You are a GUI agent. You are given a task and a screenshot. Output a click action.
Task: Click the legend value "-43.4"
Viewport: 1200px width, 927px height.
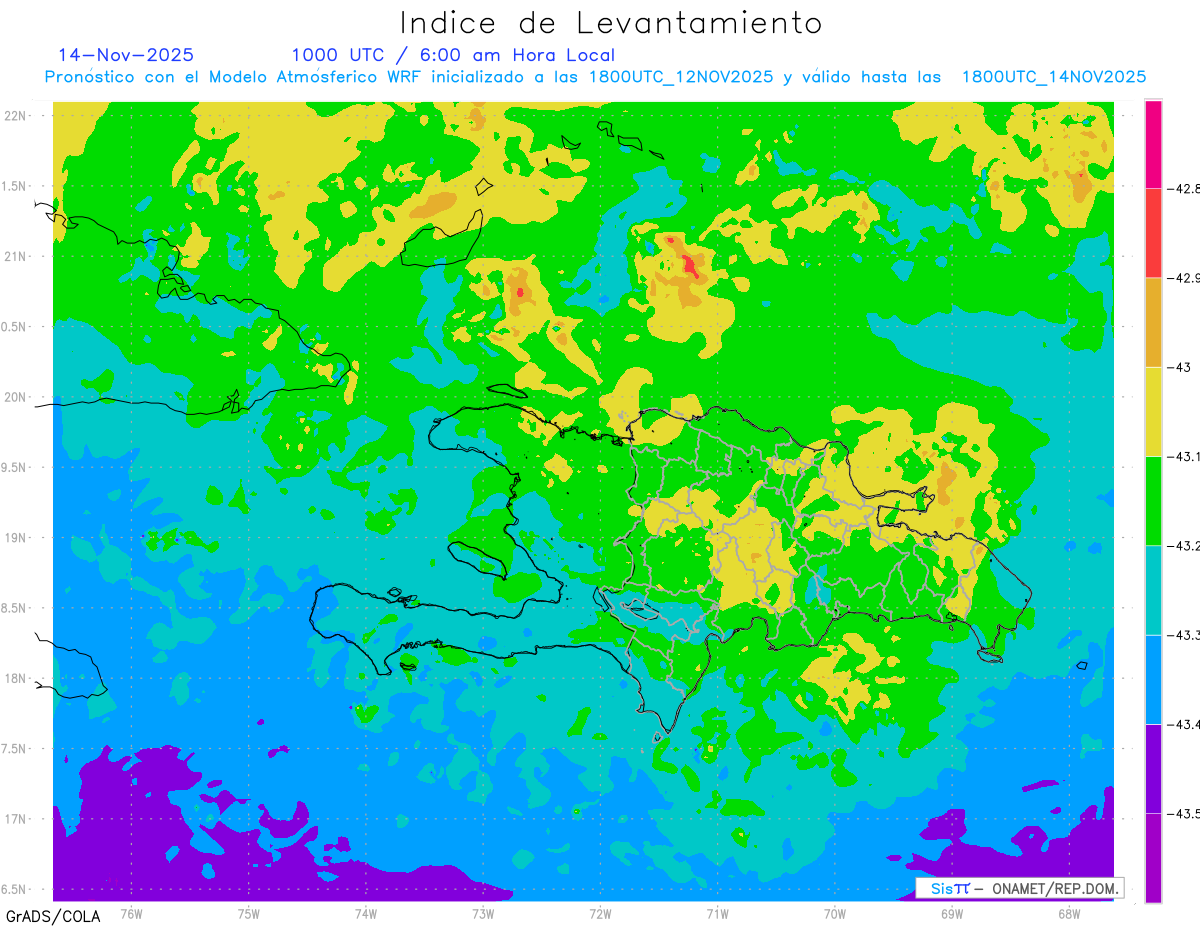point(1185,724)
